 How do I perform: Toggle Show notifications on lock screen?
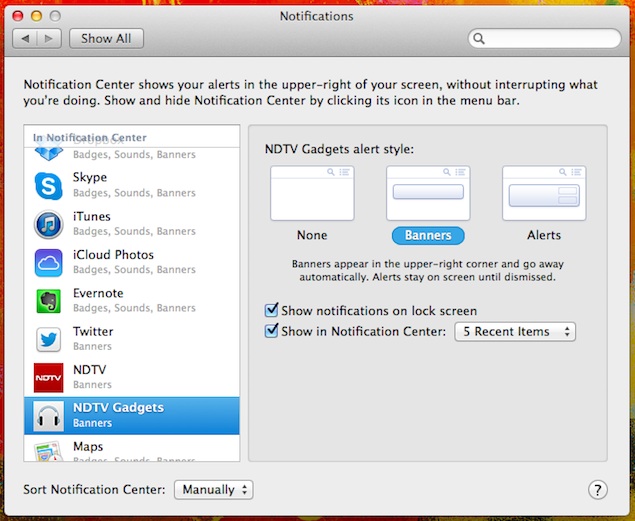[x=271, y=310]
